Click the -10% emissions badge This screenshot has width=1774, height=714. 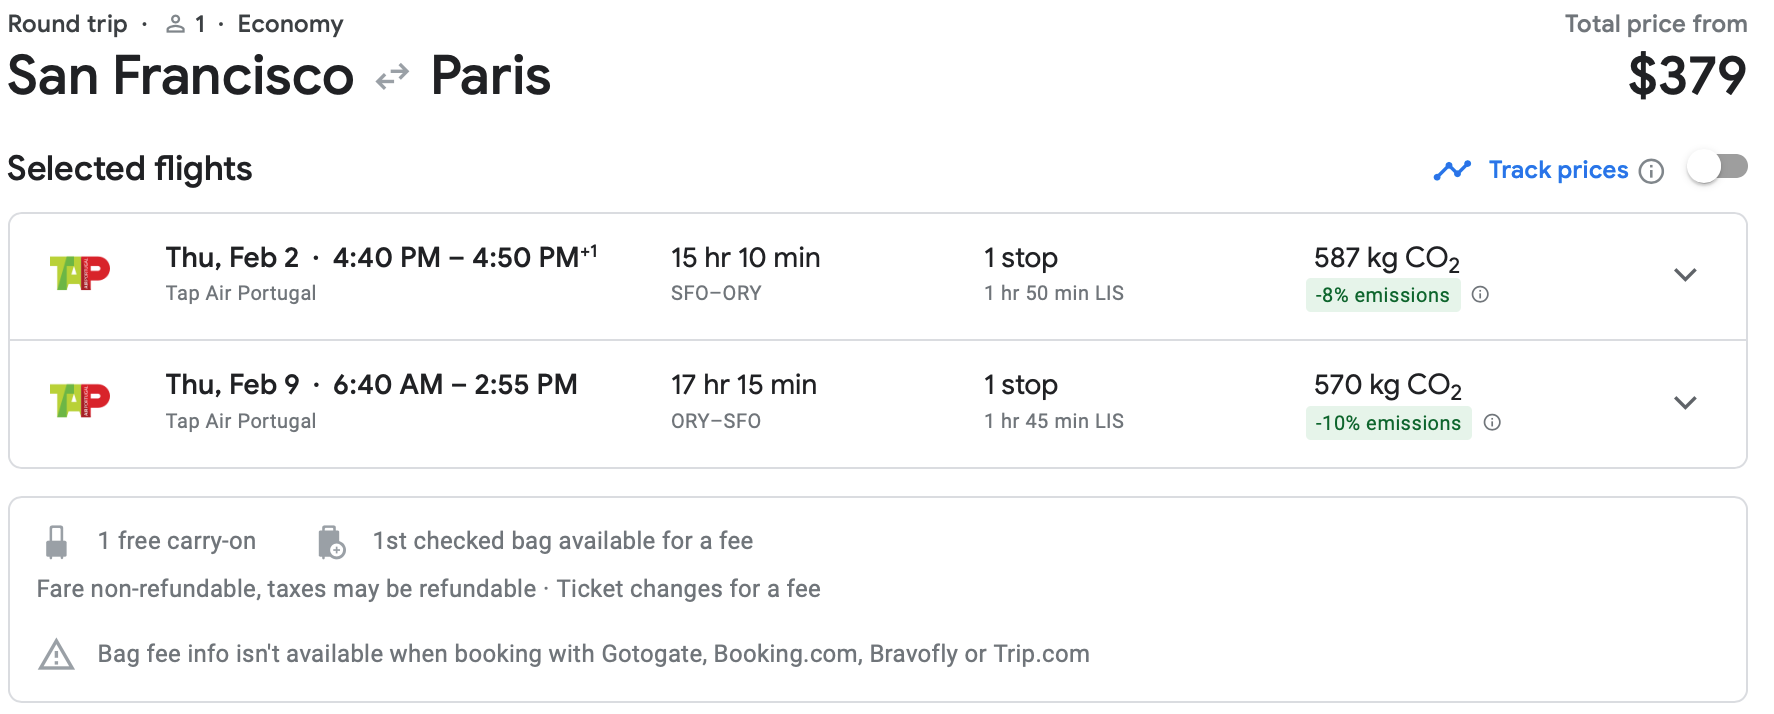click(x=1388, y=423)
